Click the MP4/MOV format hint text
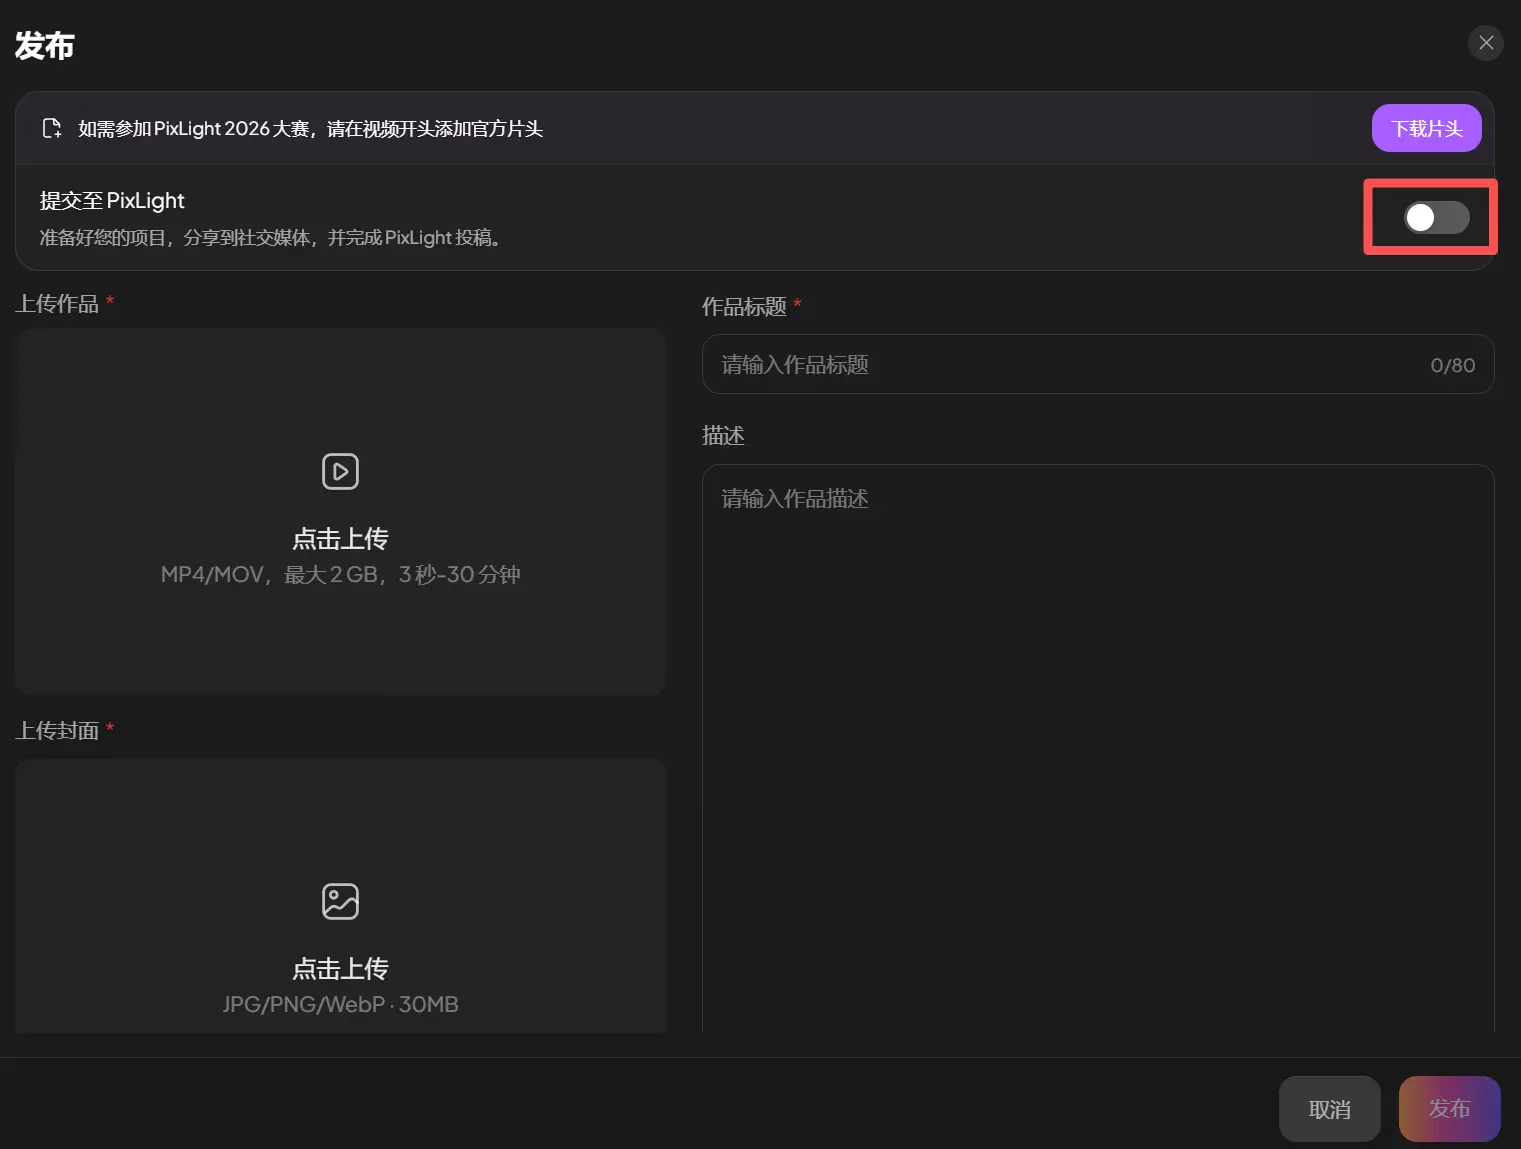1521x1149 pixels. click(x=340, y=575)
